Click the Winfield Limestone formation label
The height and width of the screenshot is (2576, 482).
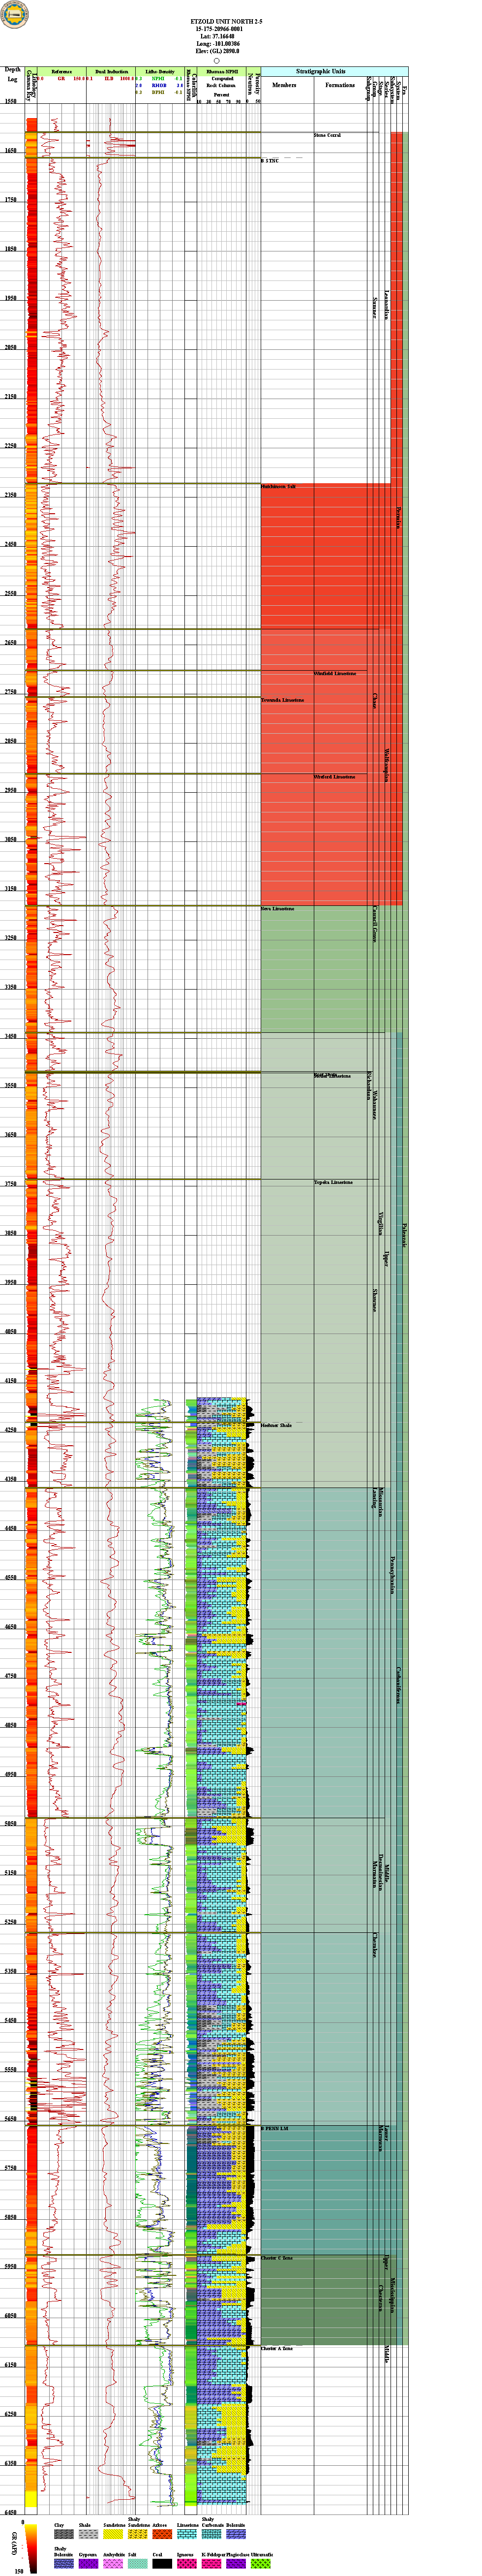point(334,673)
